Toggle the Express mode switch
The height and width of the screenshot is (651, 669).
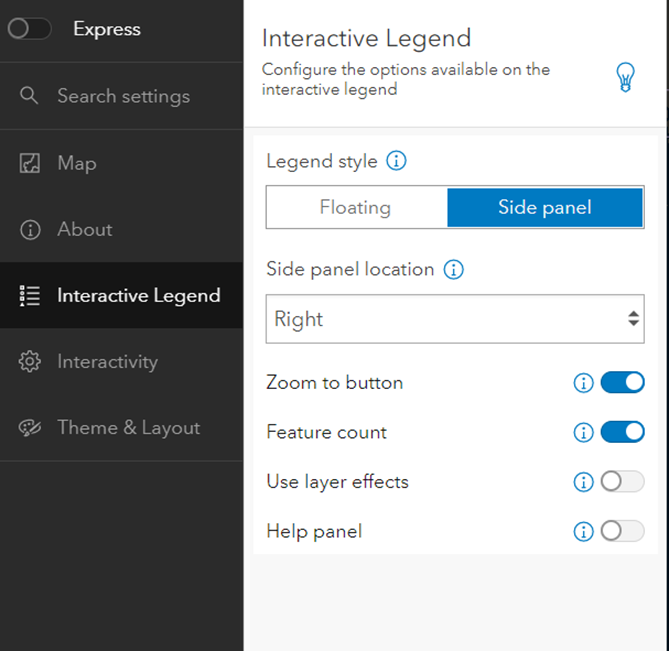point(29,29)
